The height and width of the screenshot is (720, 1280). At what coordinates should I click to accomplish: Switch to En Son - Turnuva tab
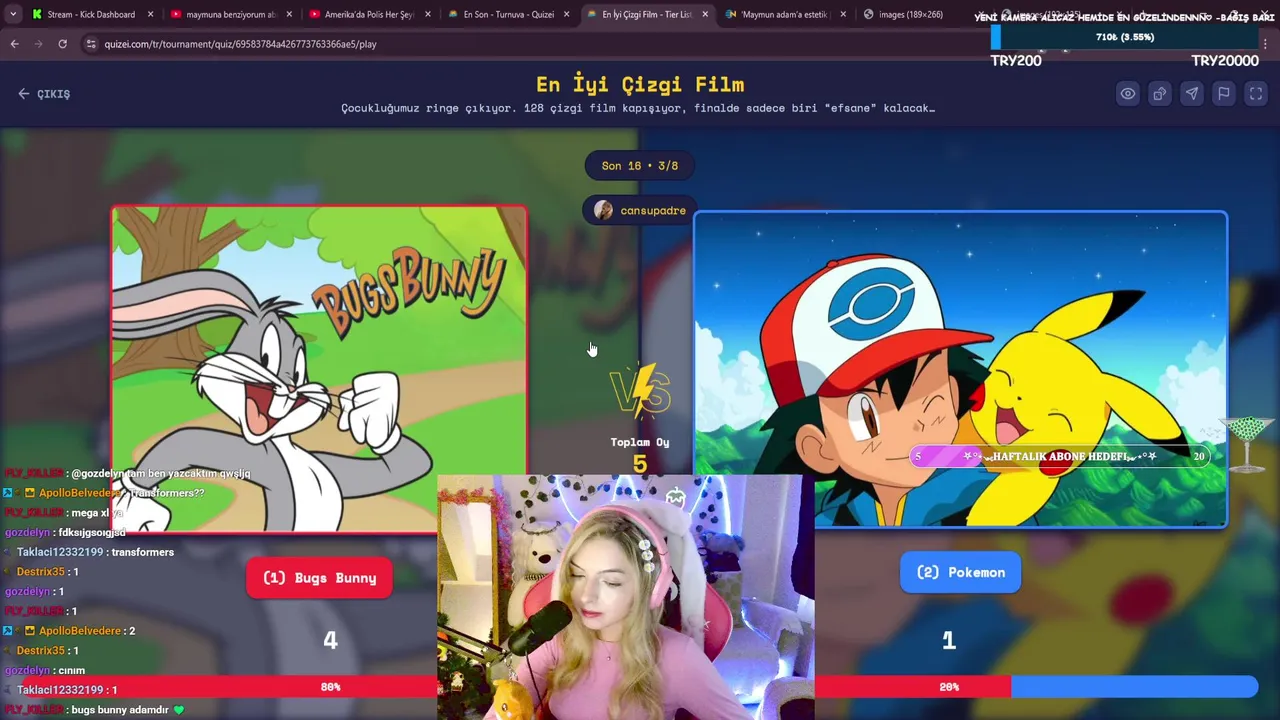coord(508,14)
